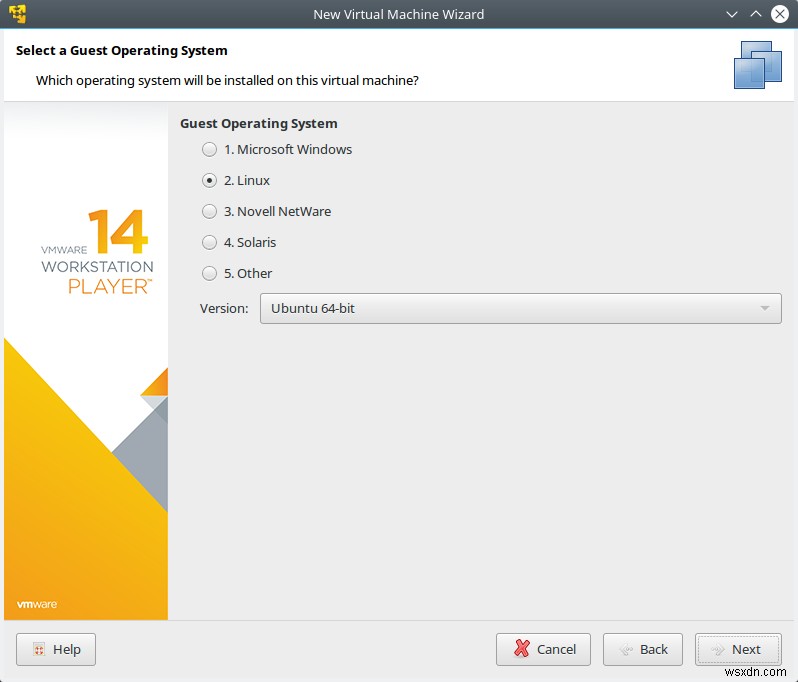Viewport: 798px width, 682px height.
Task: Go back to the previous wizard step
Action: point(643,649)
